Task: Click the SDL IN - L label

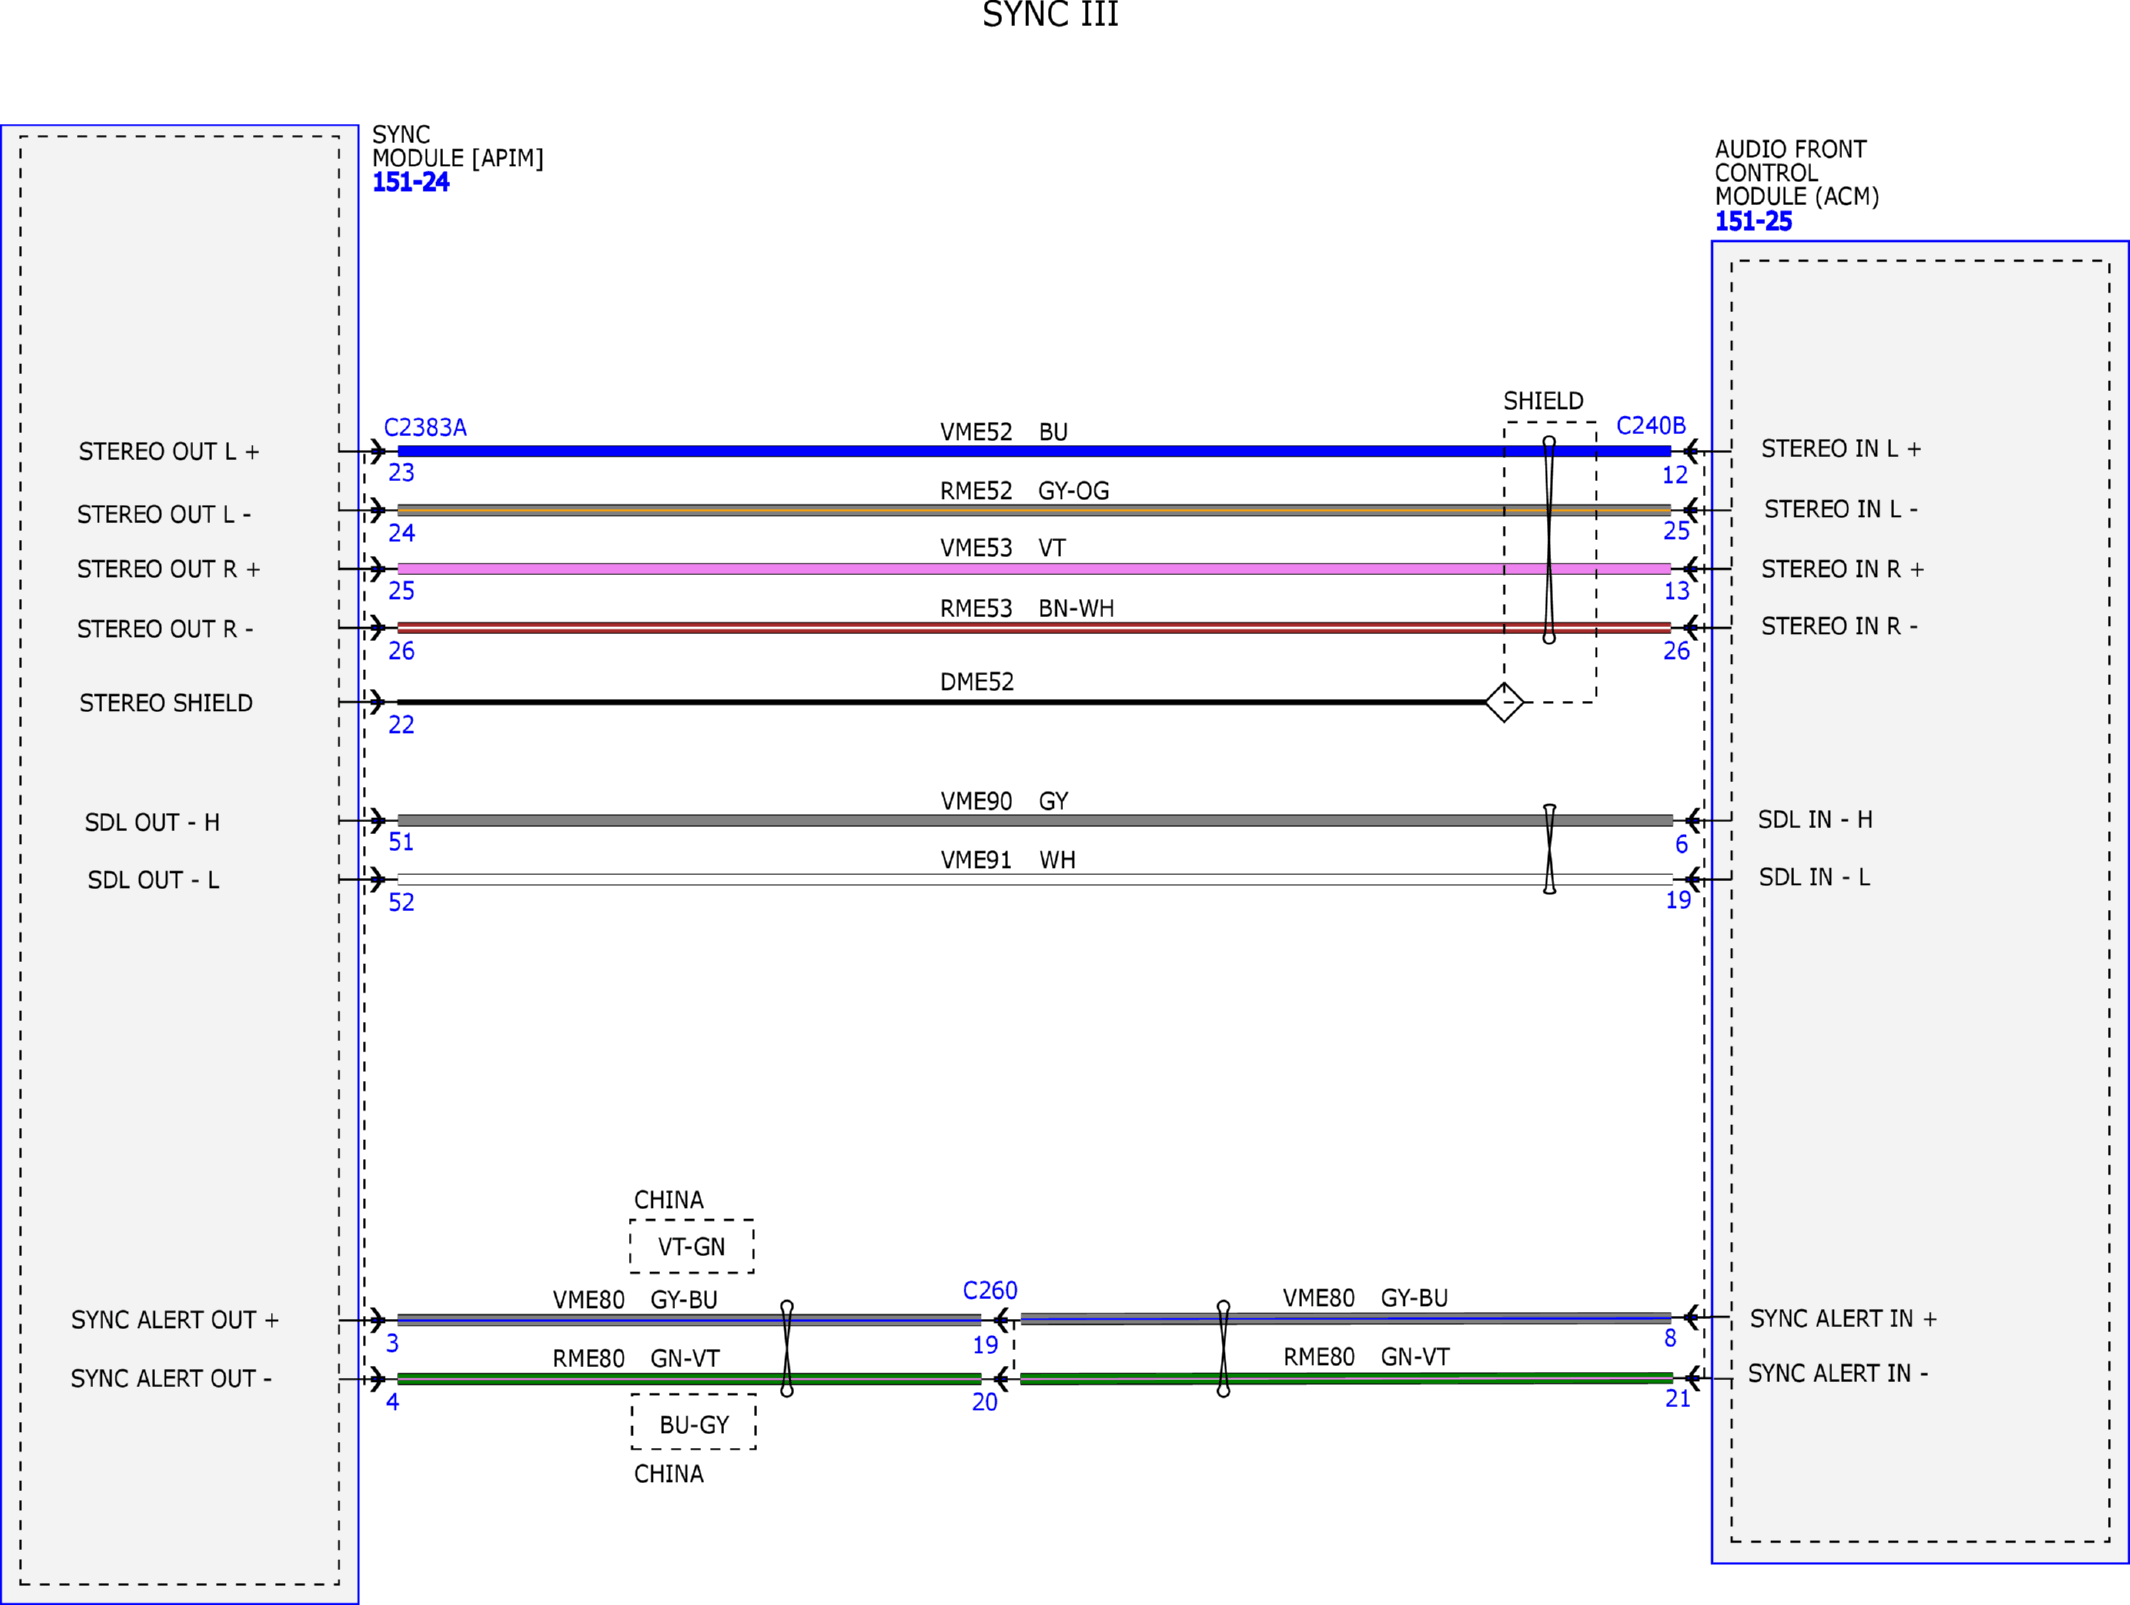Action: (1814, 877)
